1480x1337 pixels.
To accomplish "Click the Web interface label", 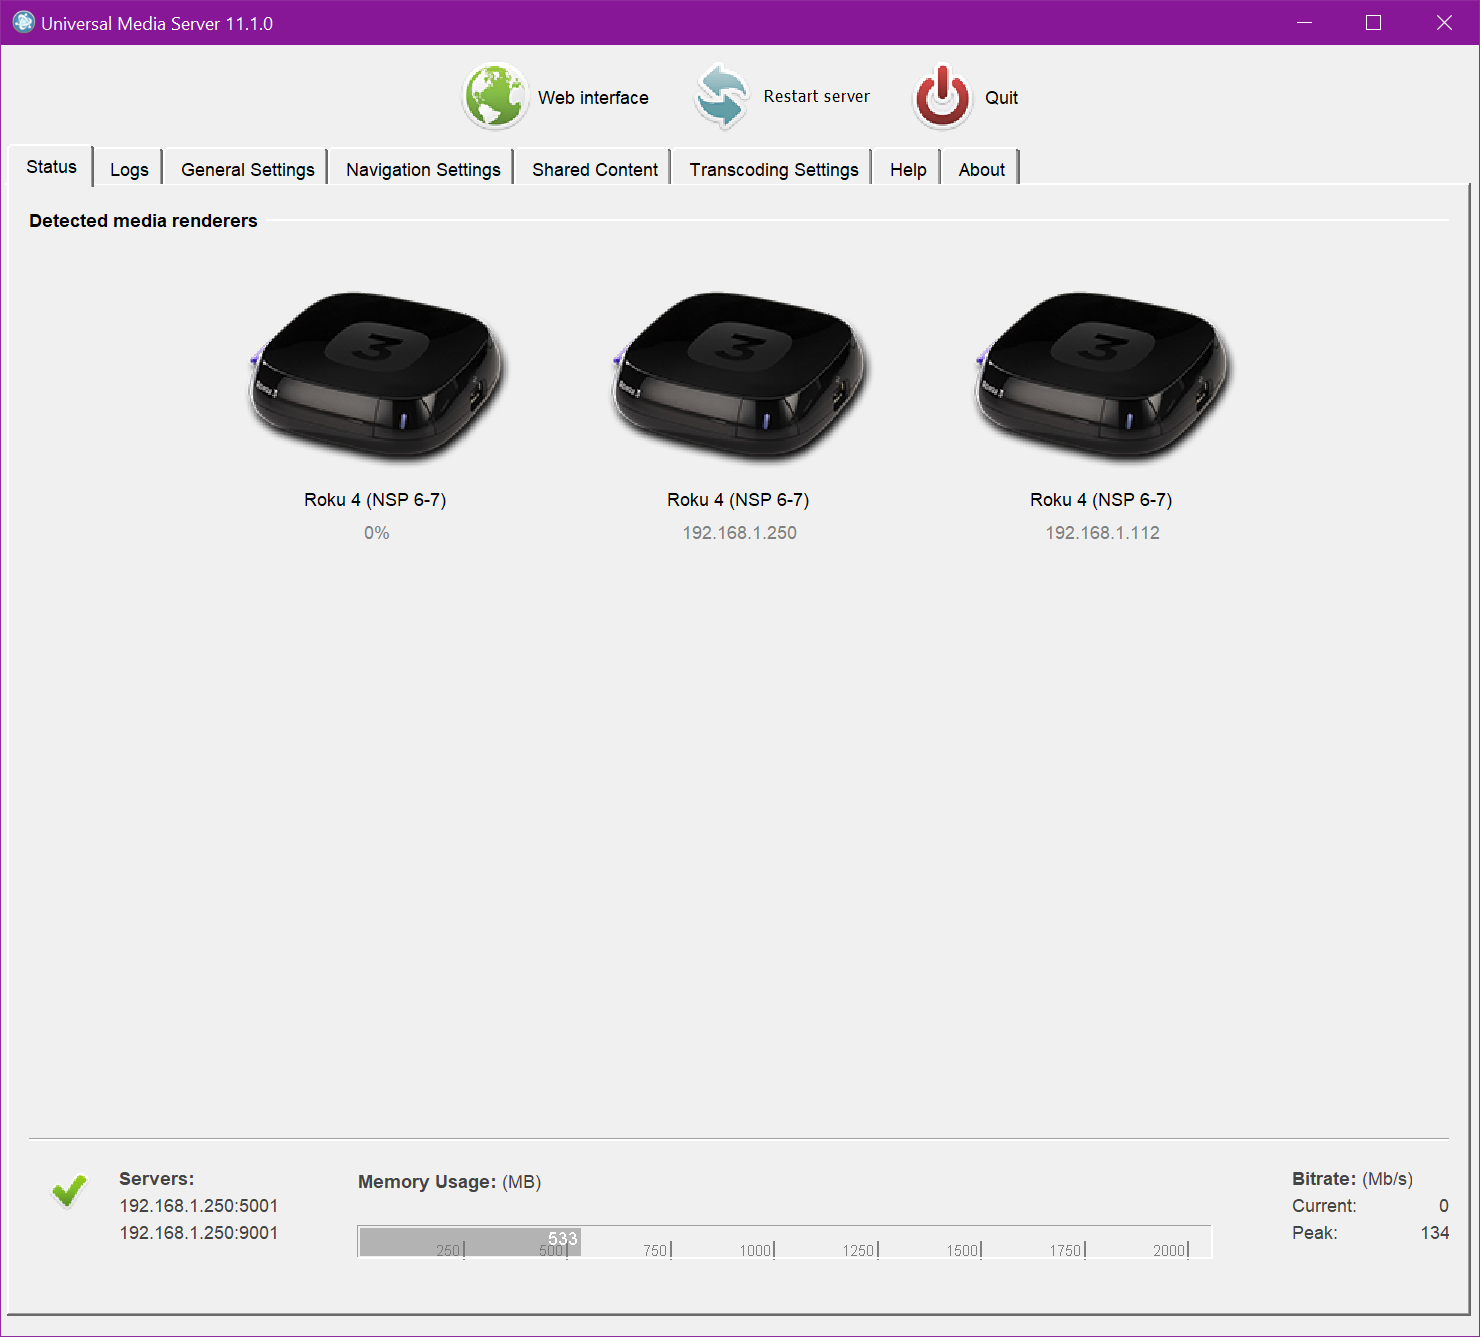I will 593,98.
